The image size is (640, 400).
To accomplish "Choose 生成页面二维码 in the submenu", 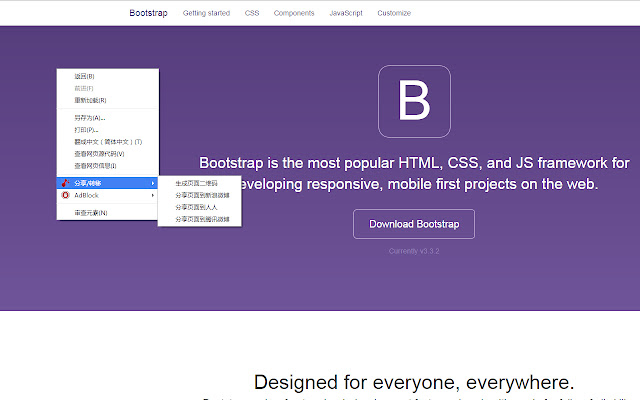I will (200, 183).
